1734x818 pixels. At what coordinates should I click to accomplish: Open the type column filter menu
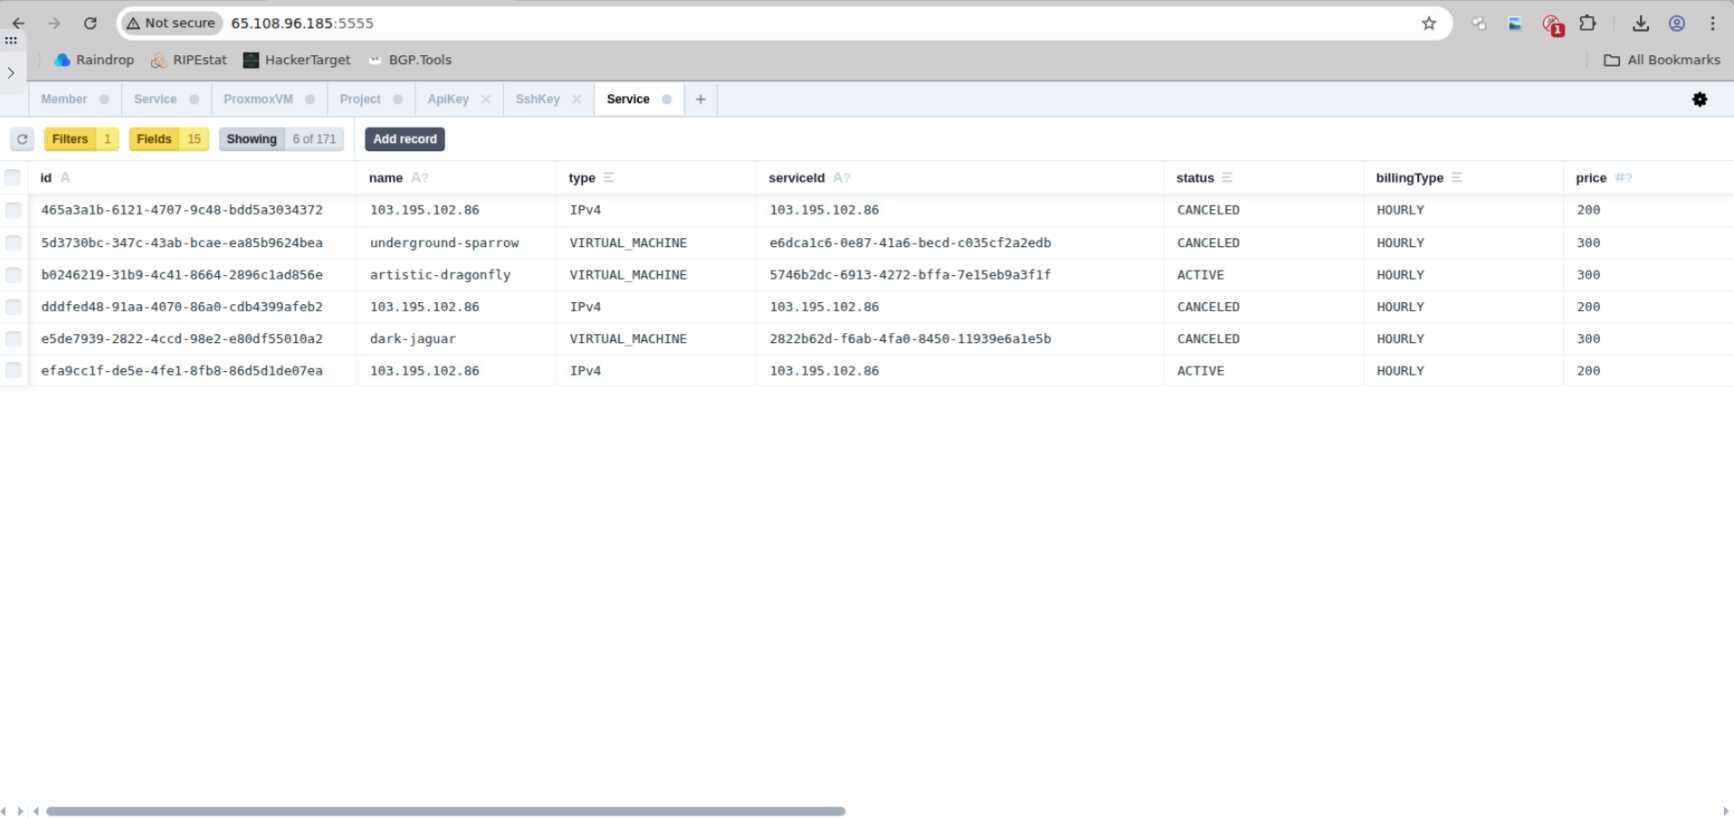pyautogui.click(x=608, y=178)
